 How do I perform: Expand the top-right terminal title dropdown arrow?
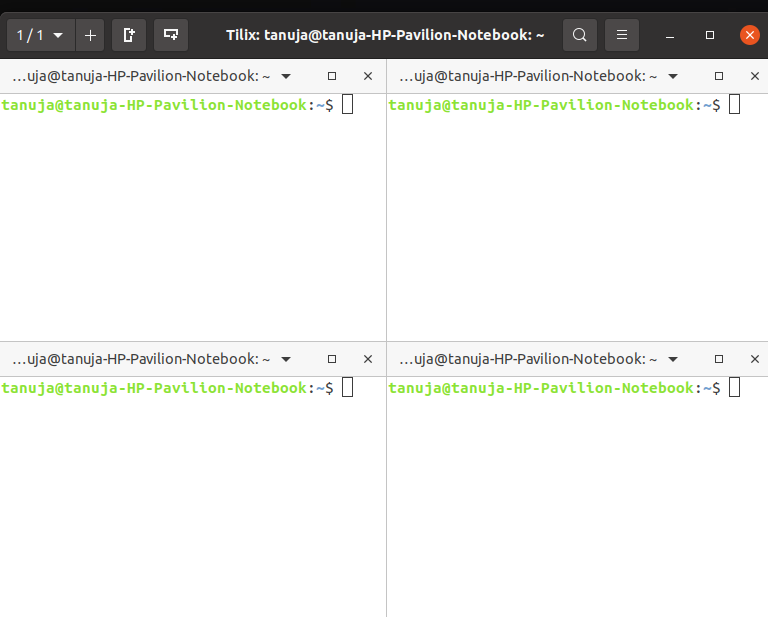tap(673, 76)
